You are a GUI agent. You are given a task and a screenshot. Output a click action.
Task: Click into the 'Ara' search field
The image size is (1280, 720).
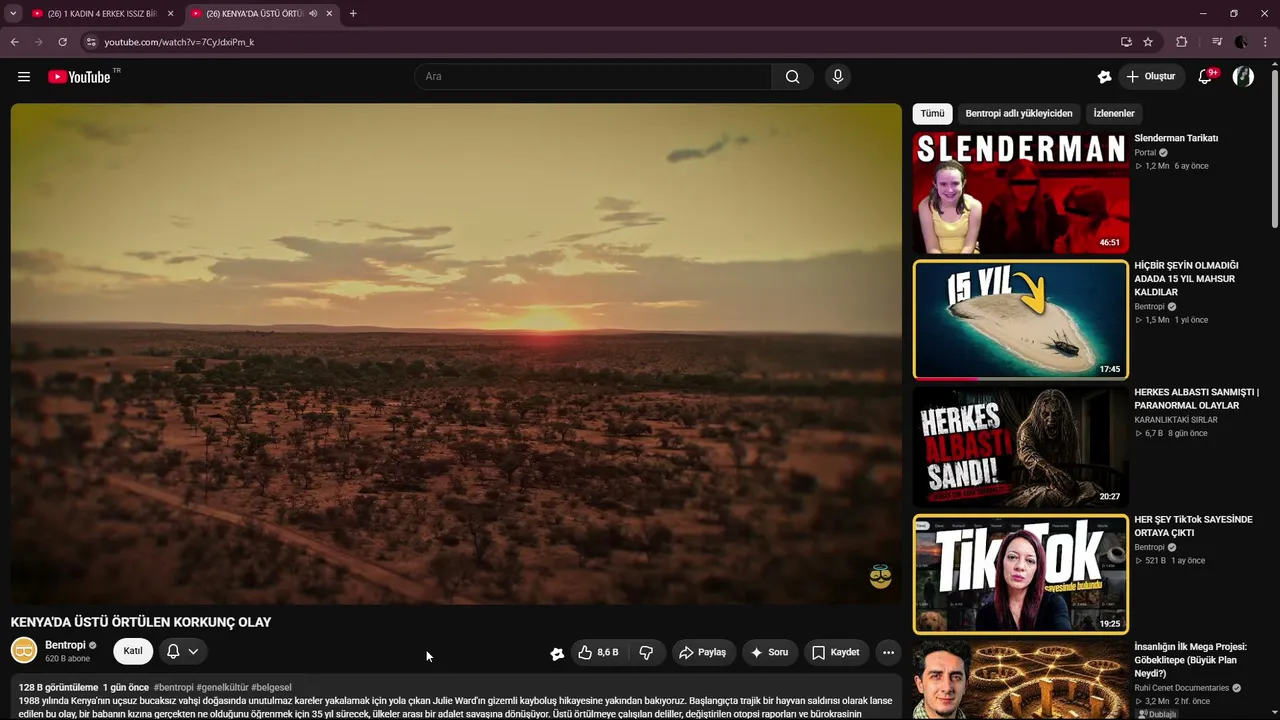point(593,77)
